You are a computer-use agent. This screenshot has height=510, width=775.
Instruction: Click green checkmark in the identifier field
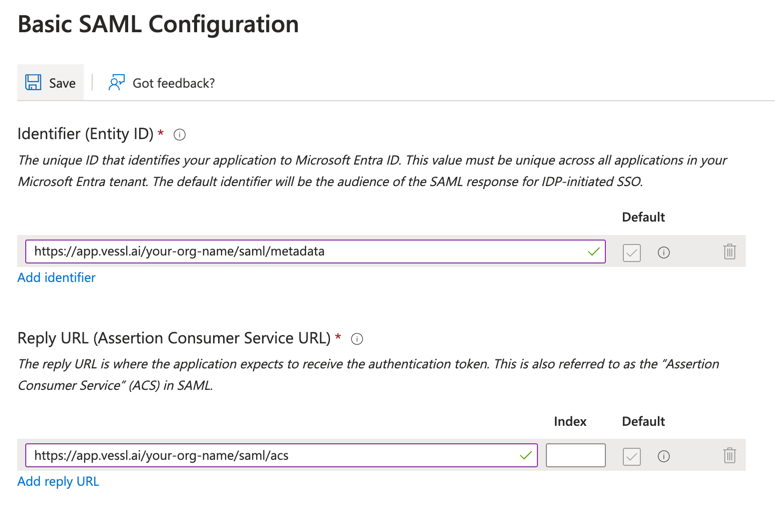(594, 252)
